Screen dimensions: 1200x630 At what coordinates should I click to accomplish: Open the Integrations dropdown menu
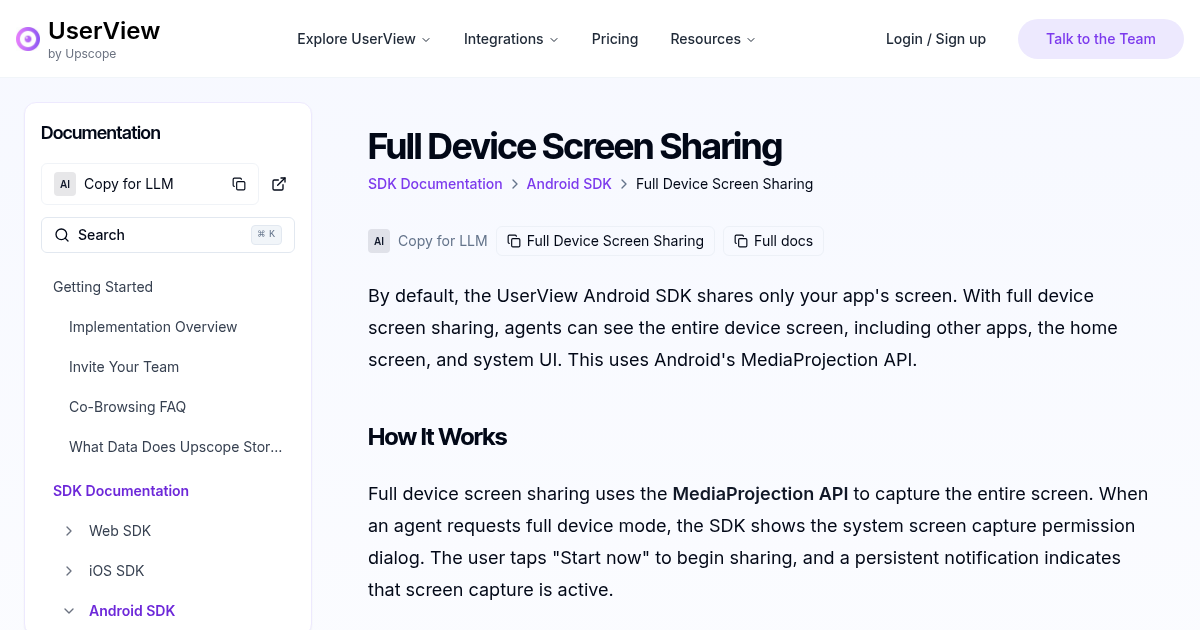(511, 39)
